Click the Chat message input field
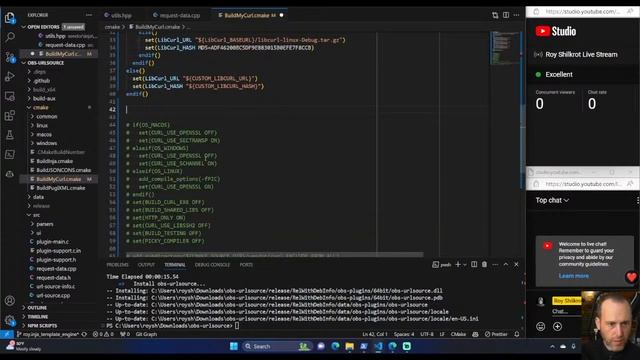The image size is (640, 360). [566, 311]
